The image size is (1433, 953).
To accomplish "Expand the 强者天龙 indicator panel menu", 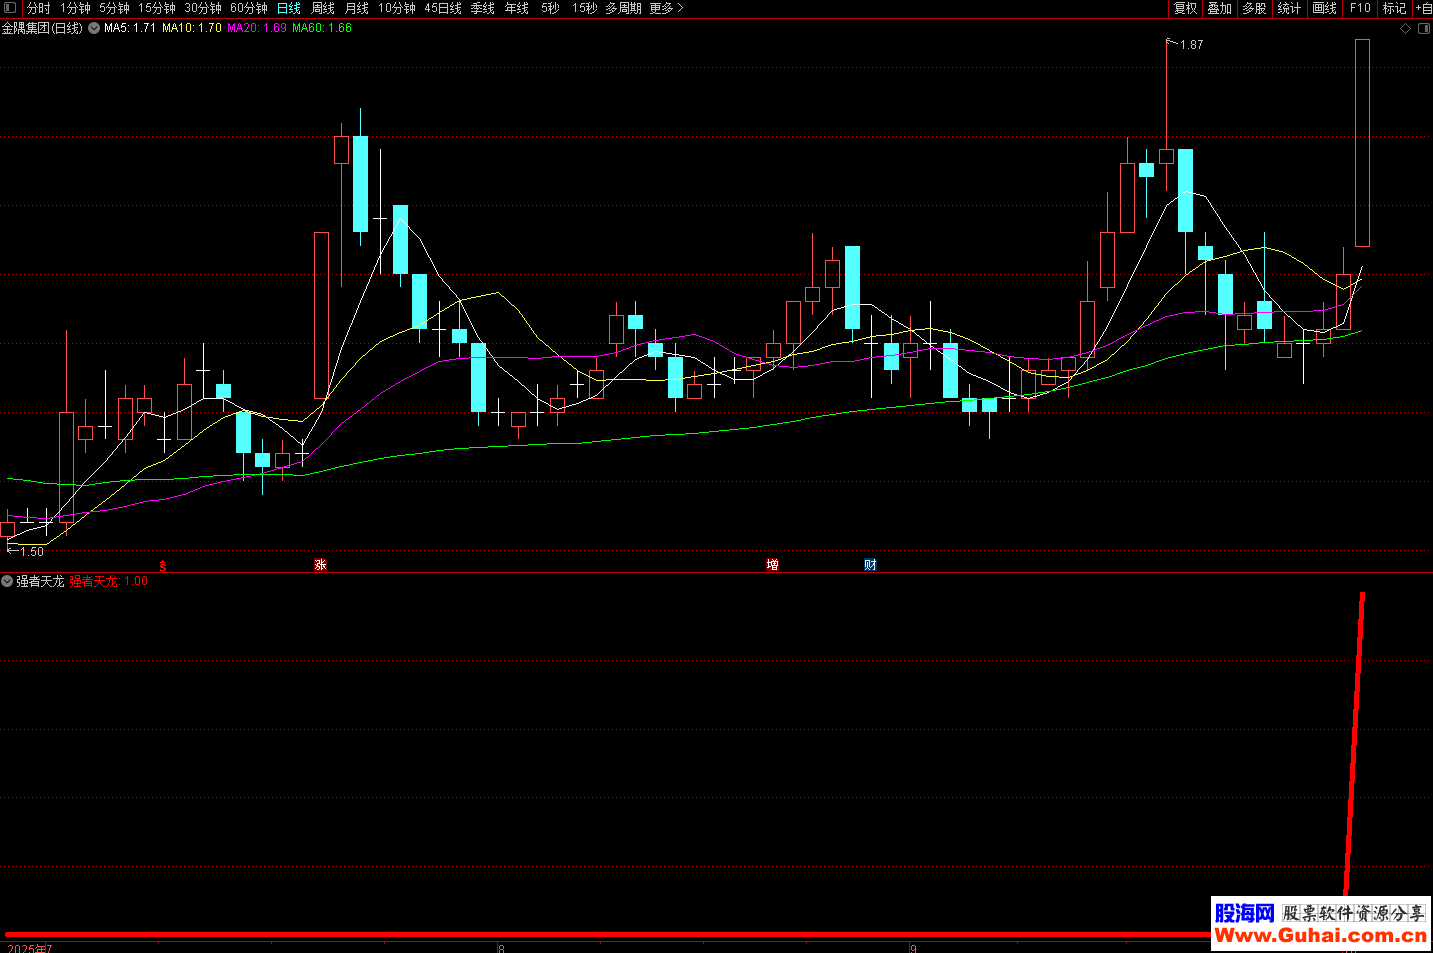I will [x=7, y=581].
